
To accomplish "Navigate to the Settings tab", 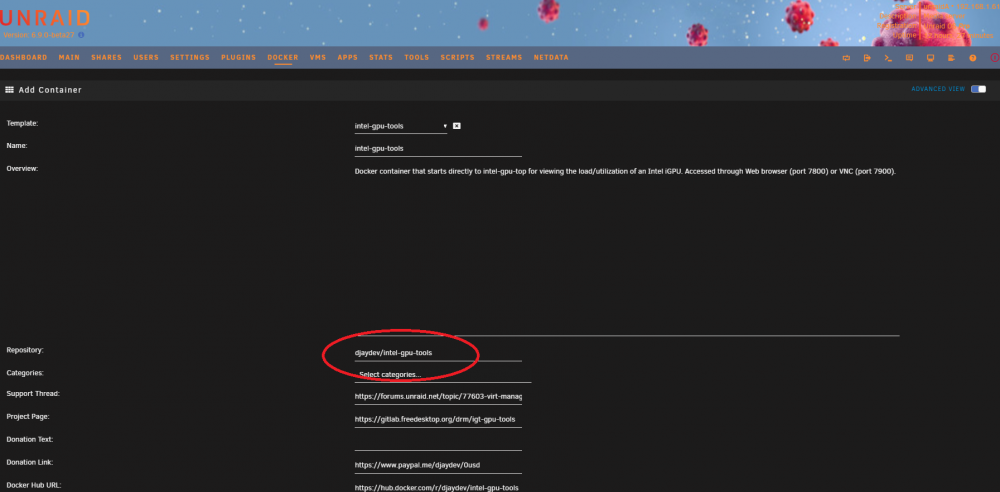I will 190,57.
